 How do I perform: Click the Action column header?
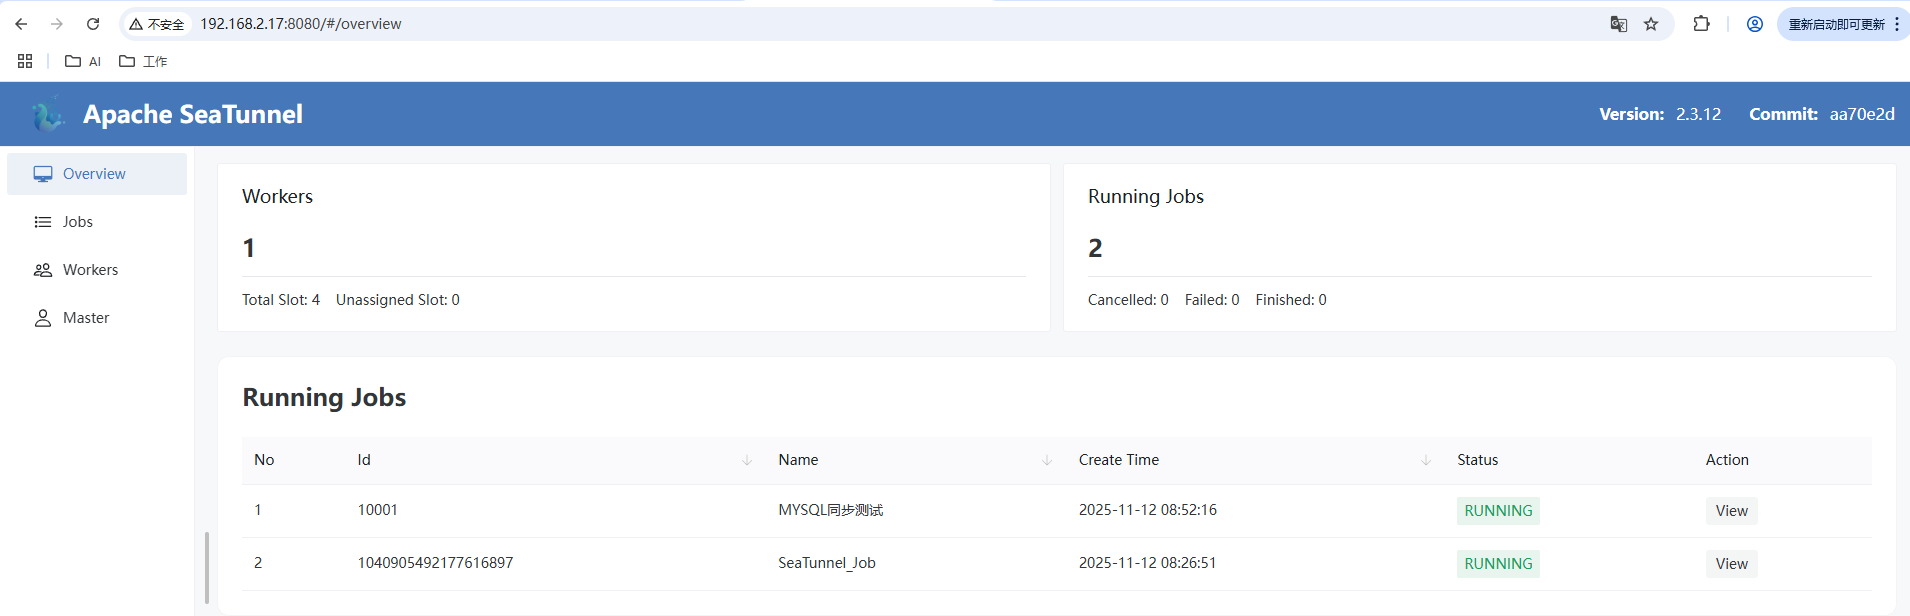pos(1727,460)
